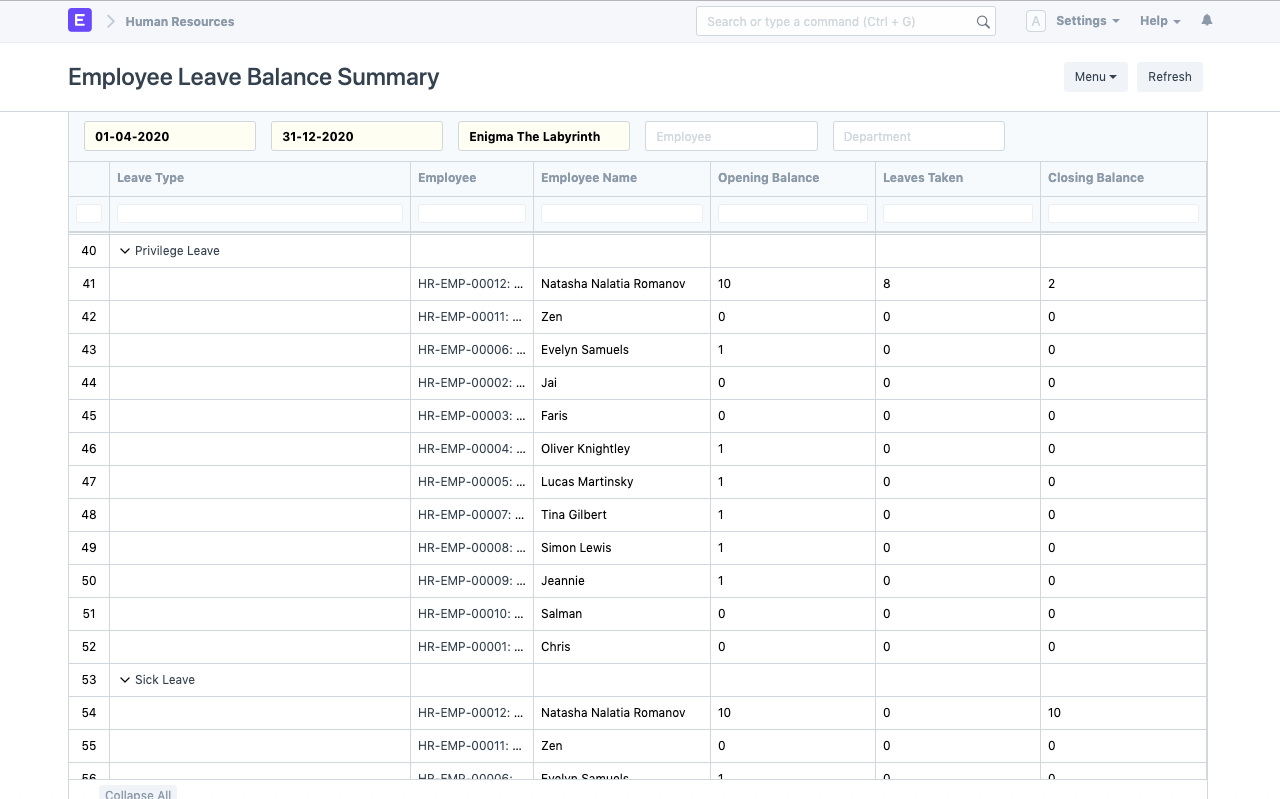Click row number 53
The width and height of the screenshot is (1280, 799).
(89, 680)
